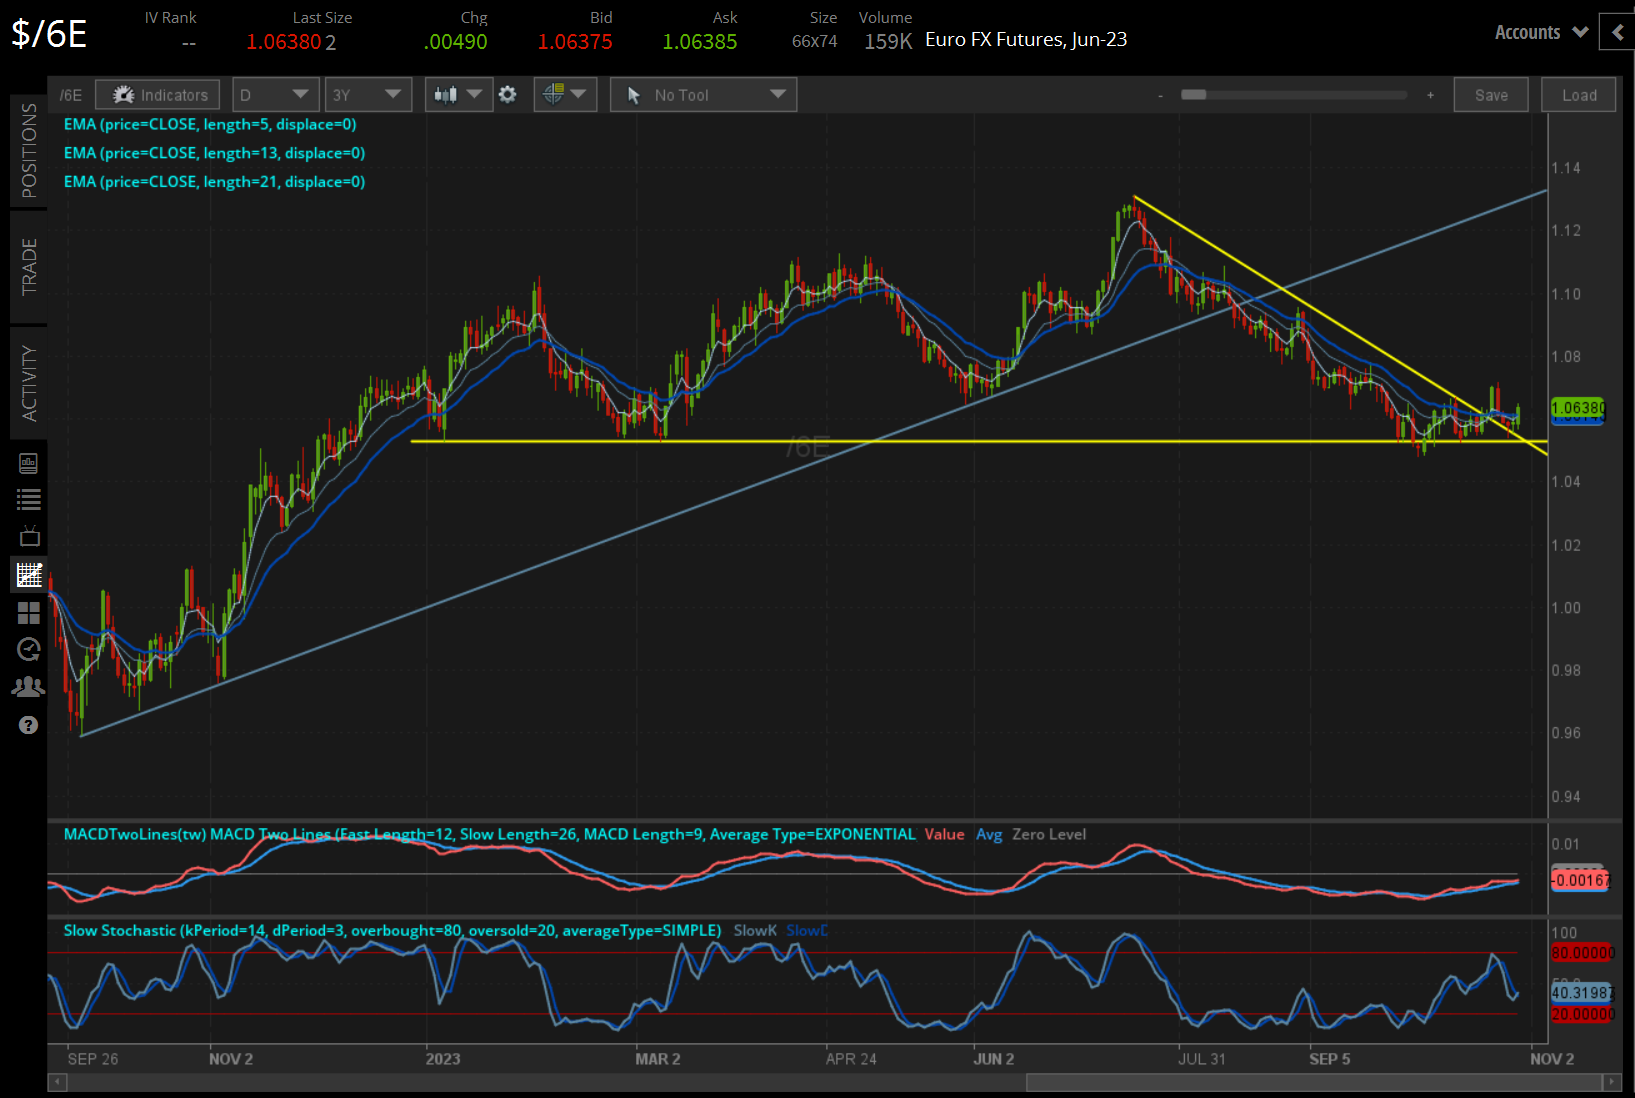Select the active chart icon in sidebar
The height and width of the screenshot is (1098, 1635).
(28, 575)
